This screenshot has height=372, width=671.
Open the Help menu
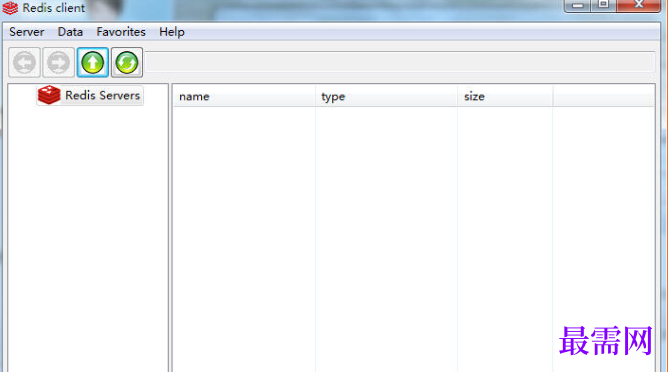click(x=172, y=32)
